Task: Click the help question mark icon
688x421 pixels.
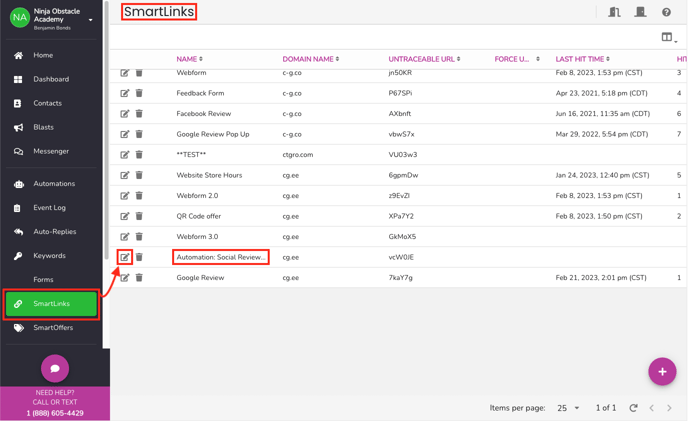Action: 666,12
